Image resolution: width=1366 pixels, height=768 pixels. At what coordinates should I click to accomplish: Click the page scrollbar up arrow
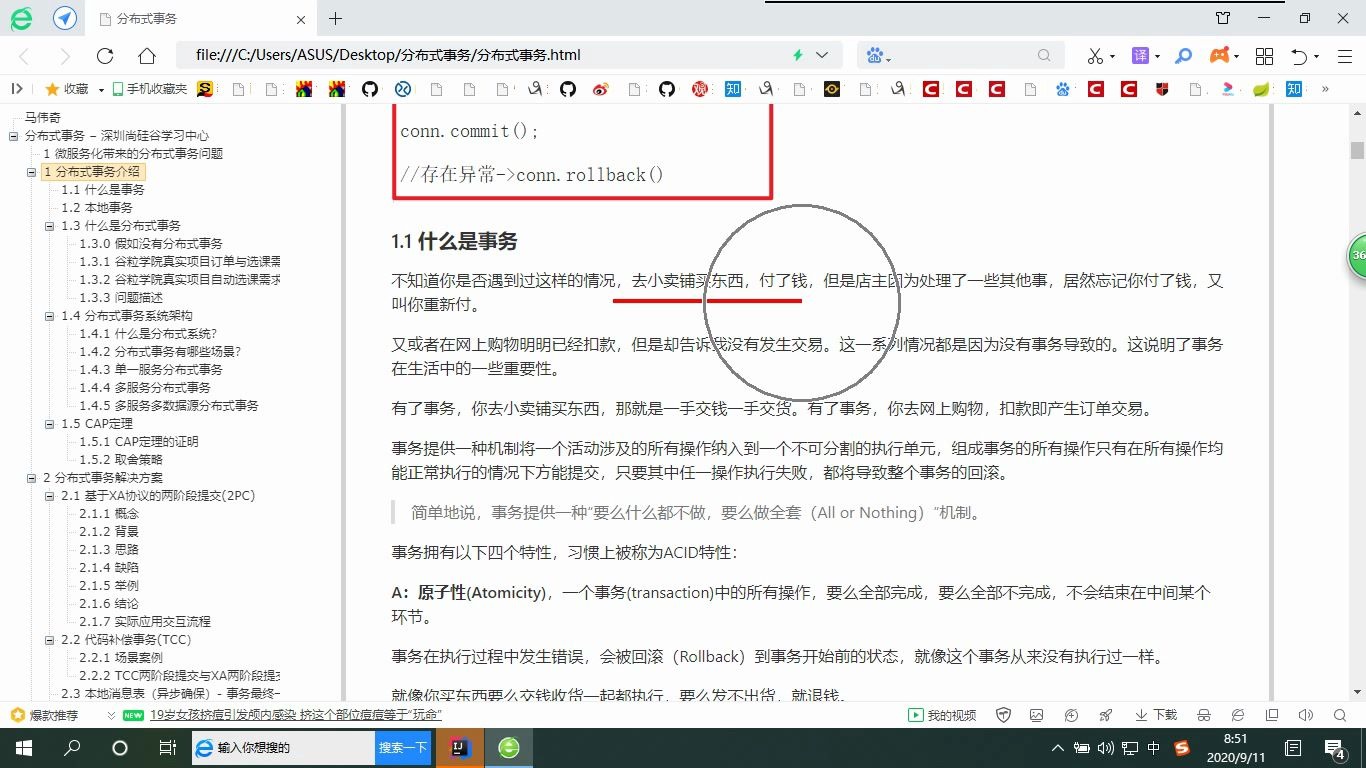point(1357,112)
